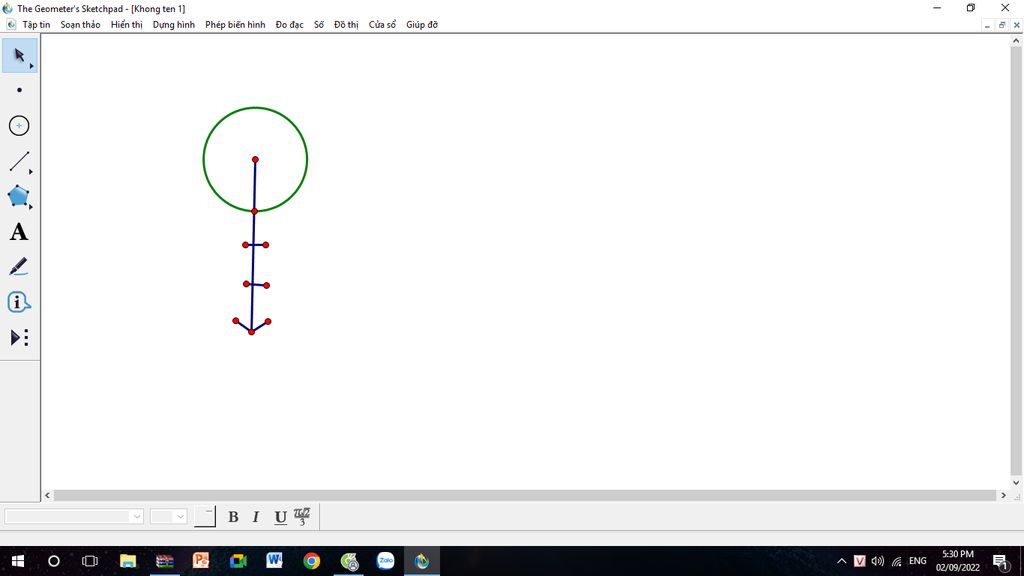Screen dimensions: 1024x576
Task: Open WinRAR from taskbar
Action: (x=165, y=561)
